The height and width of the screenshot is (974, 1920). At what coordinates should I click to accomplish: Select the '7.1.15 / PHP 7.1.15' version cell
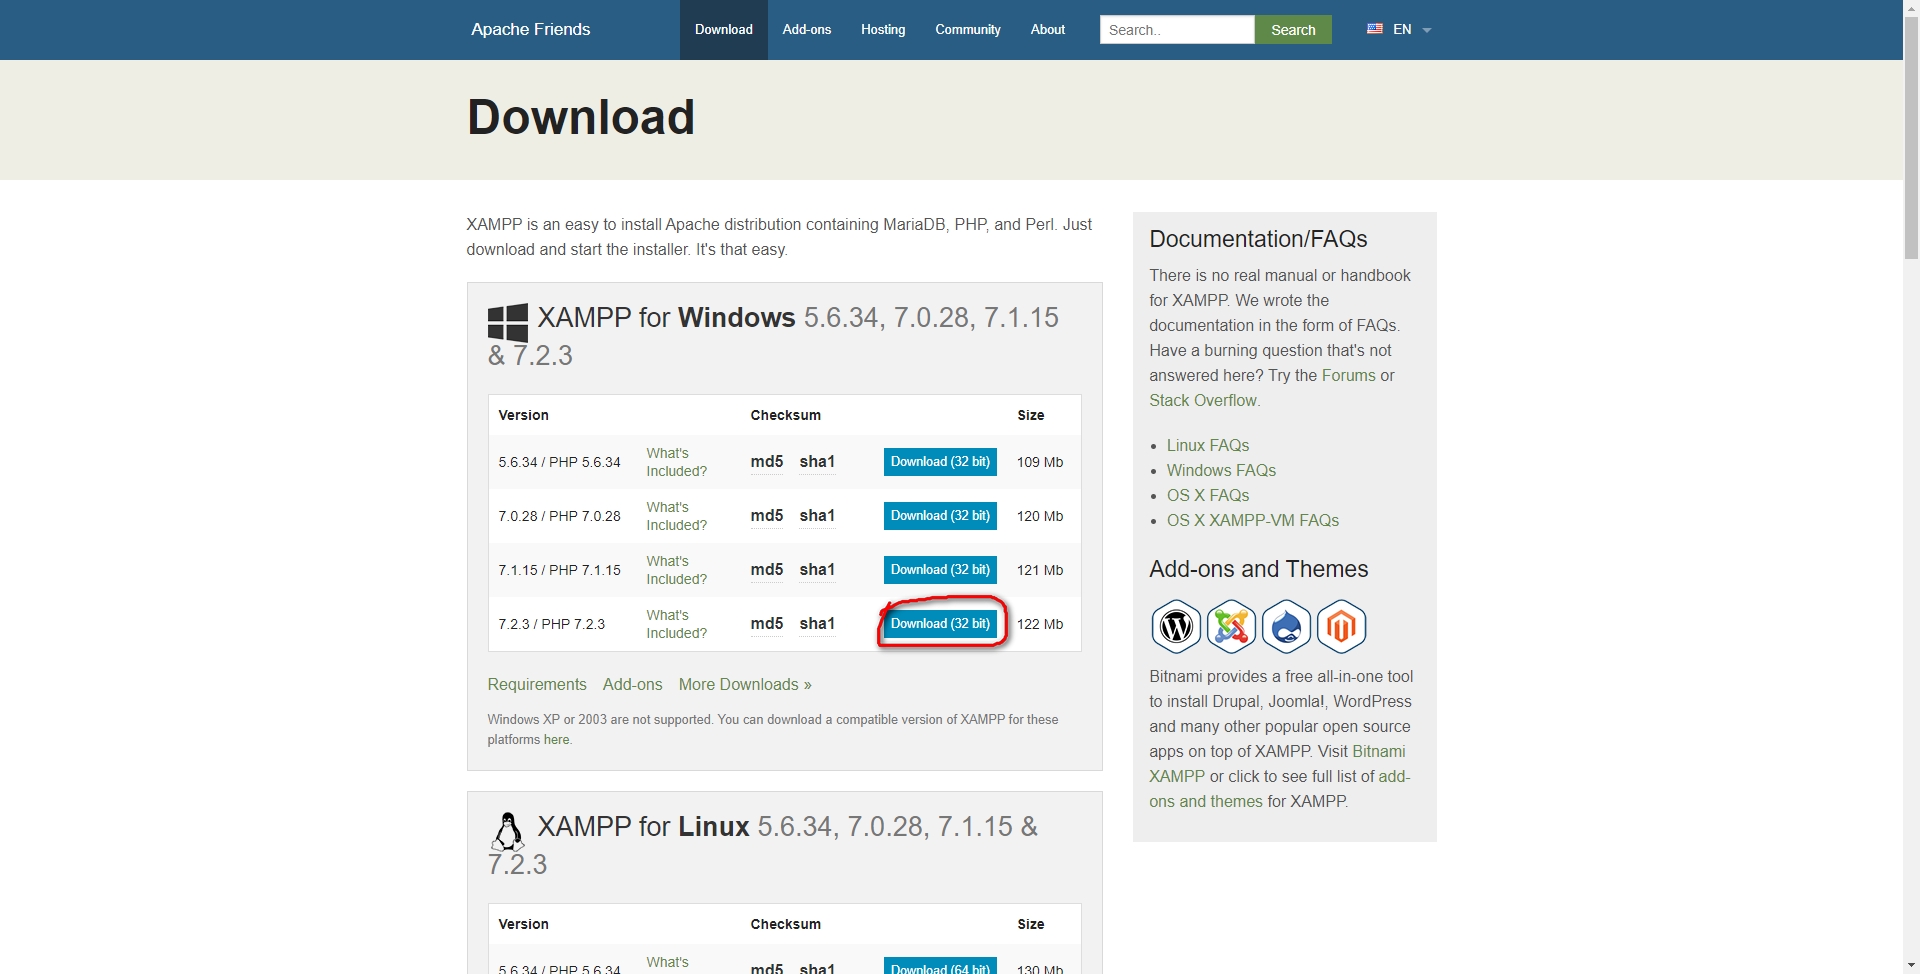click(560, 570)
